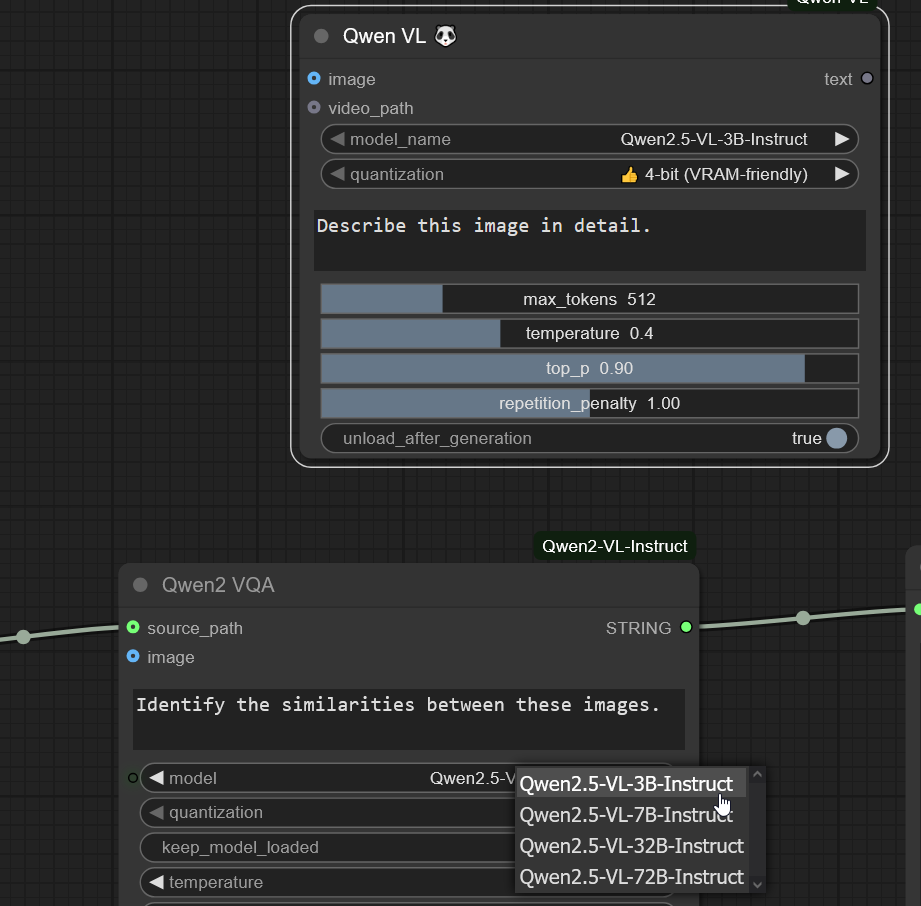Click the image input port on Qwen VL
This screenshot has width=921, height=906.
point(314,79)
